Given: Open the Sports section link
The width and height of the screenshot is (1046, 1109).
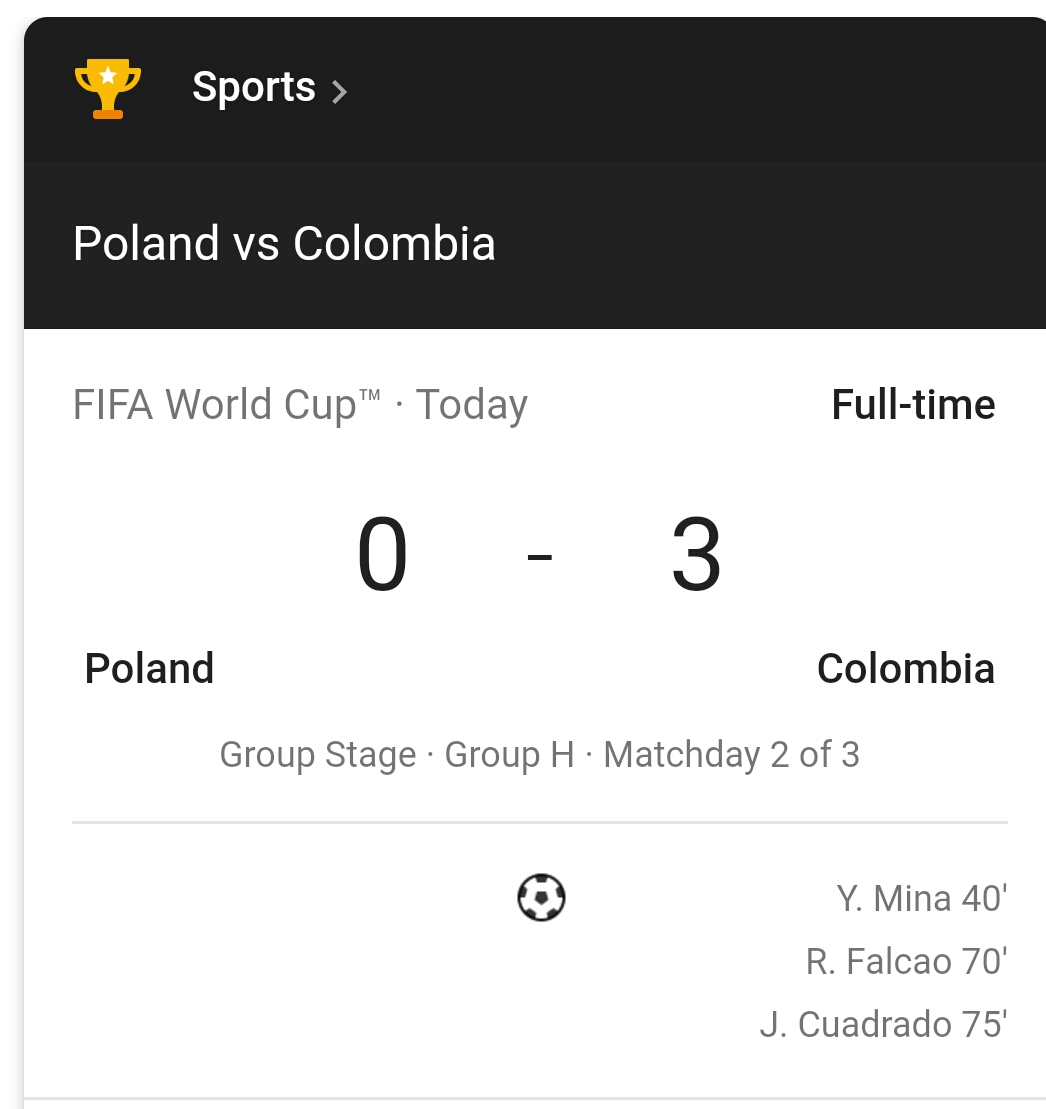Looking at the screenshot, I should (x=253, y=88).
